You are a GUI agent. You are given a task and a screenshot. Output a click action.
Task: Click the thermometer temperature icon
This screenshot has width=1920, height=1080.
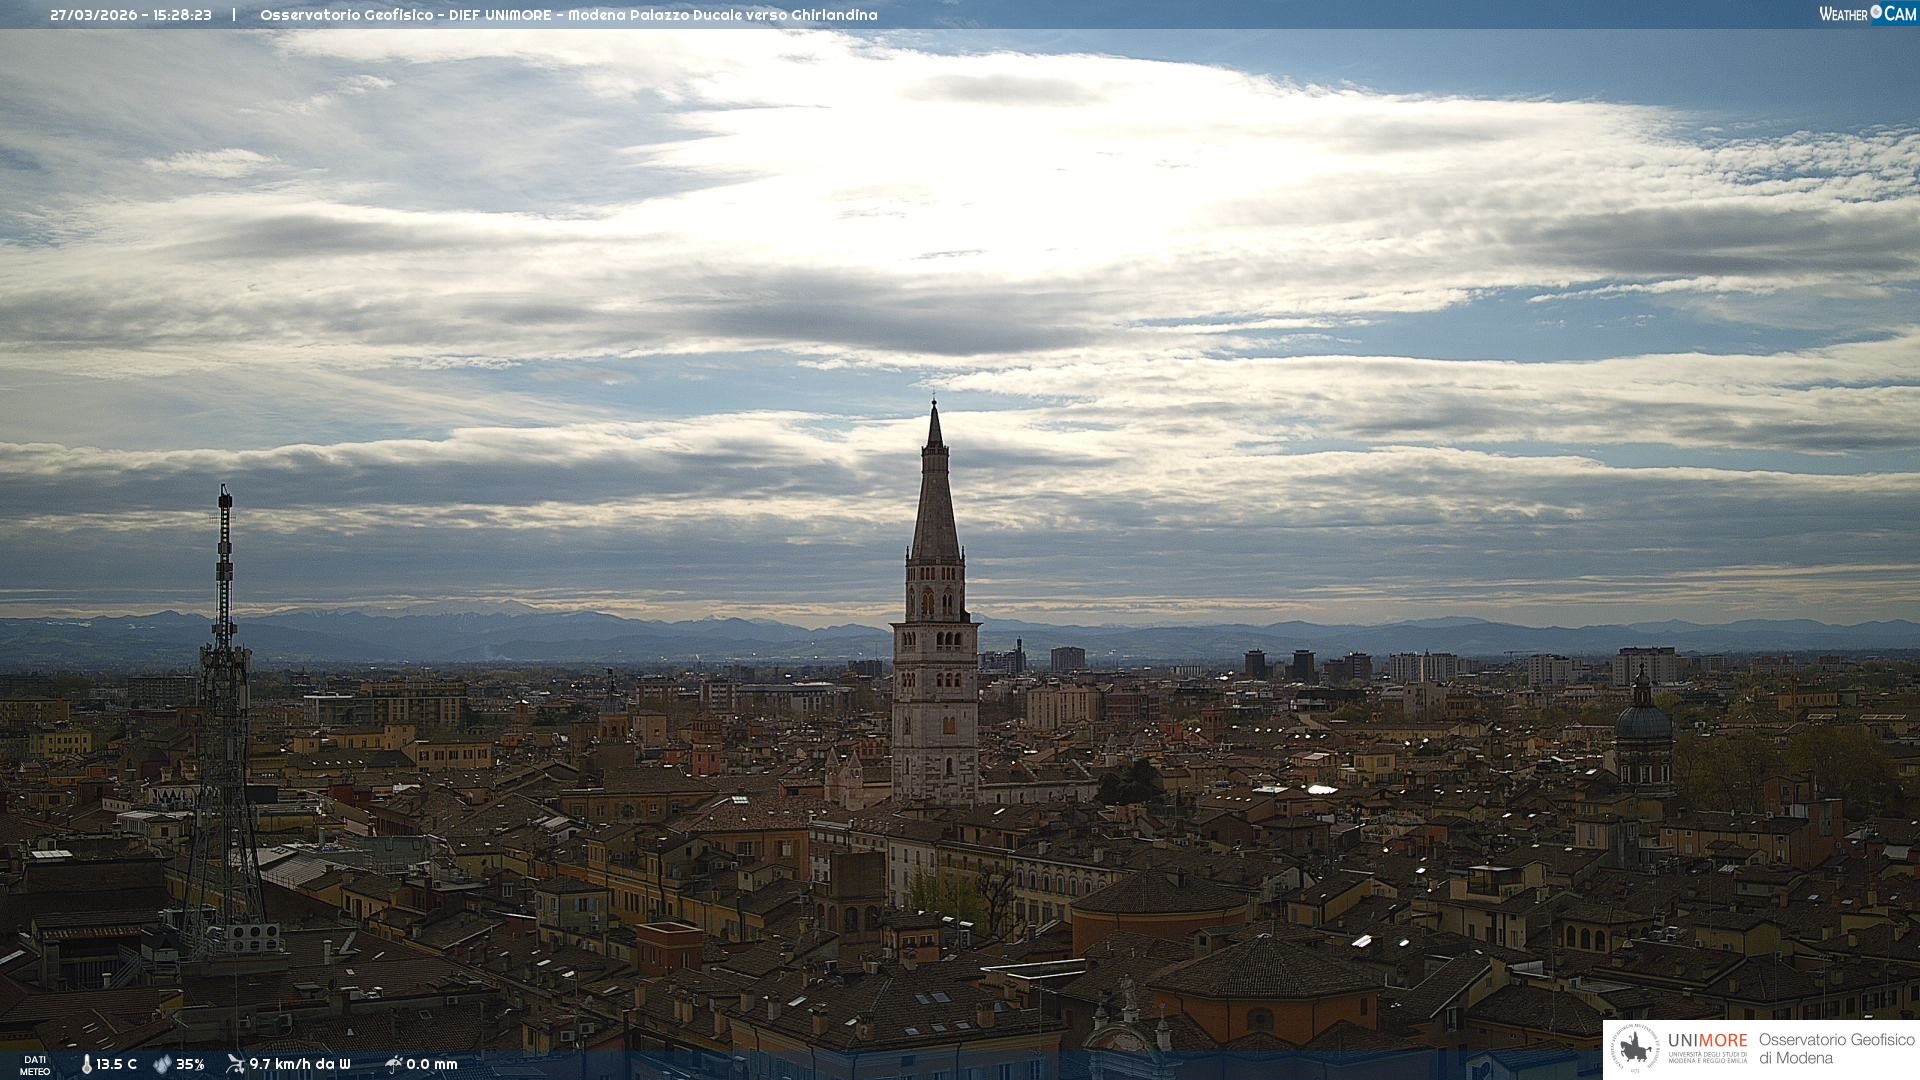[87, 1064]
